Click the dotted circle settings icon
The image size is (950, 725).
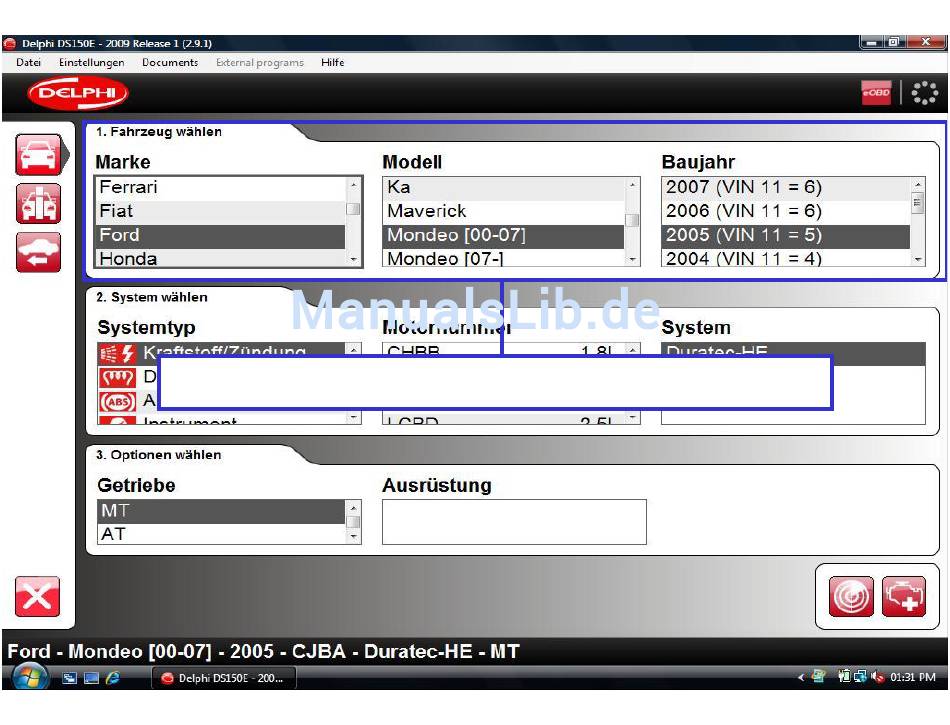pos(925,93)
